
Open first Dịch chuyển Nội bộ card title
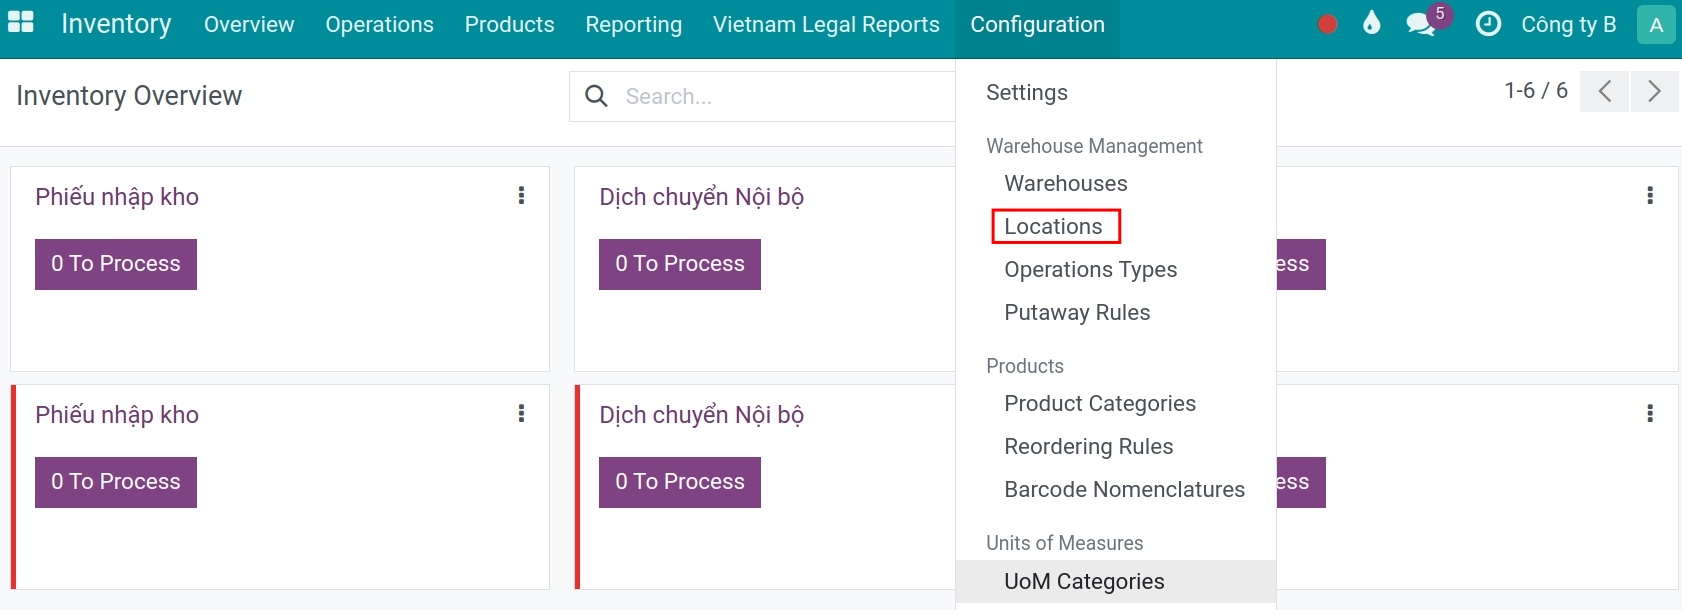(702, 197)
